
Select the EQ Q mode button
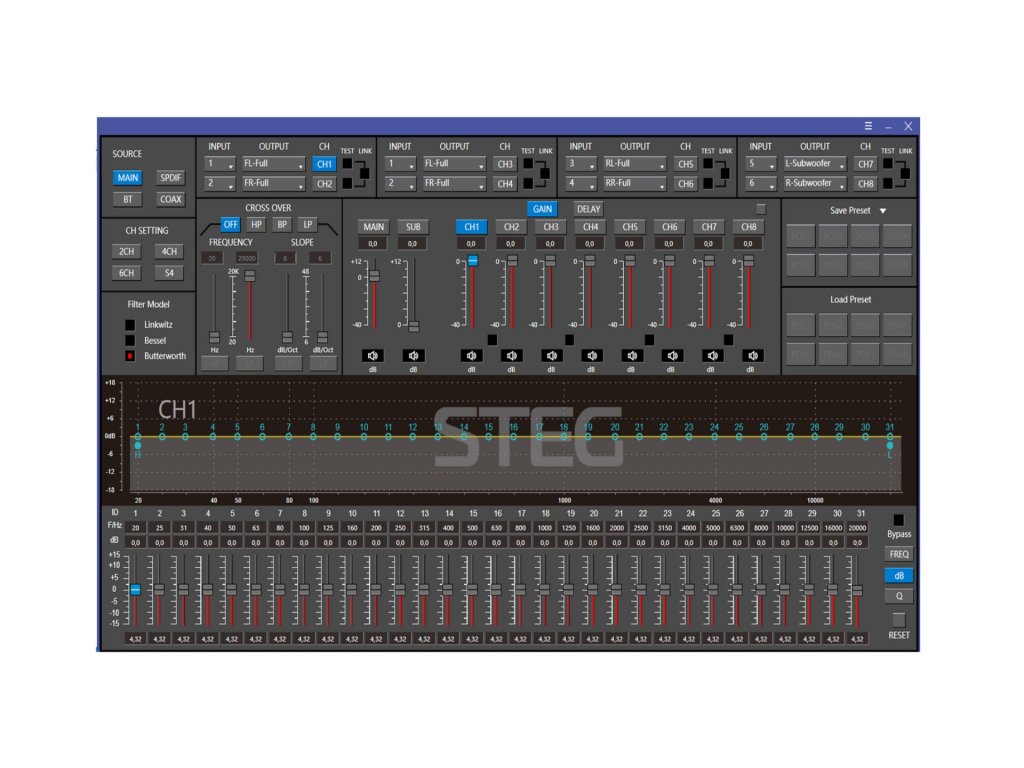coord(899,596)
